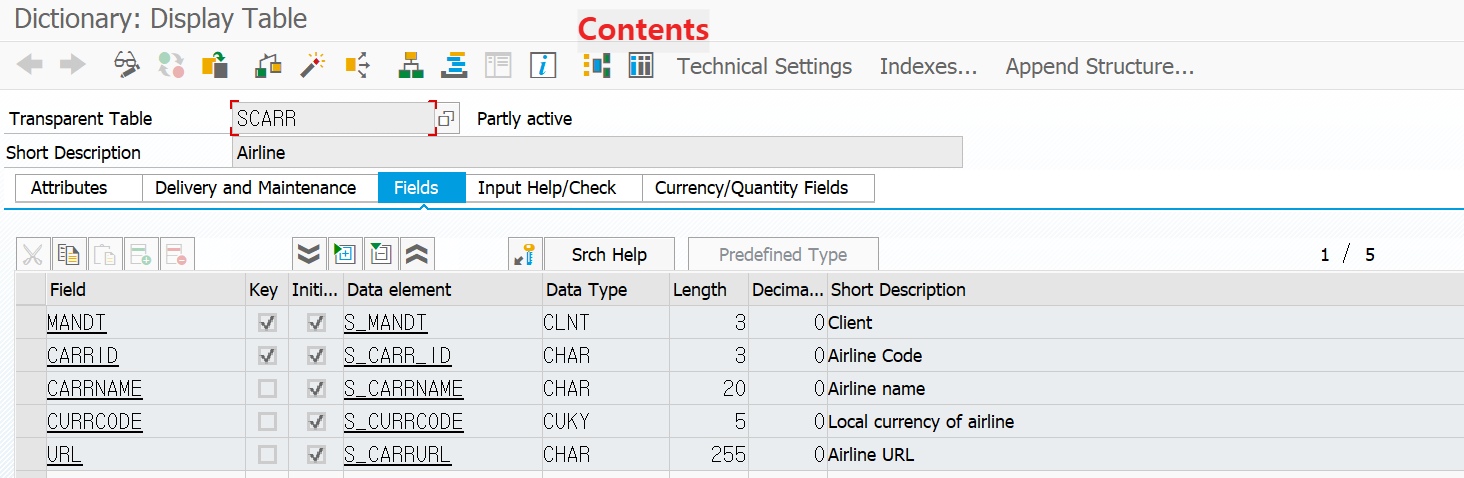Toggle Initial Values checkbox for CARRNAME
This screenshot has height=478, width=1464.
point(316,389)
